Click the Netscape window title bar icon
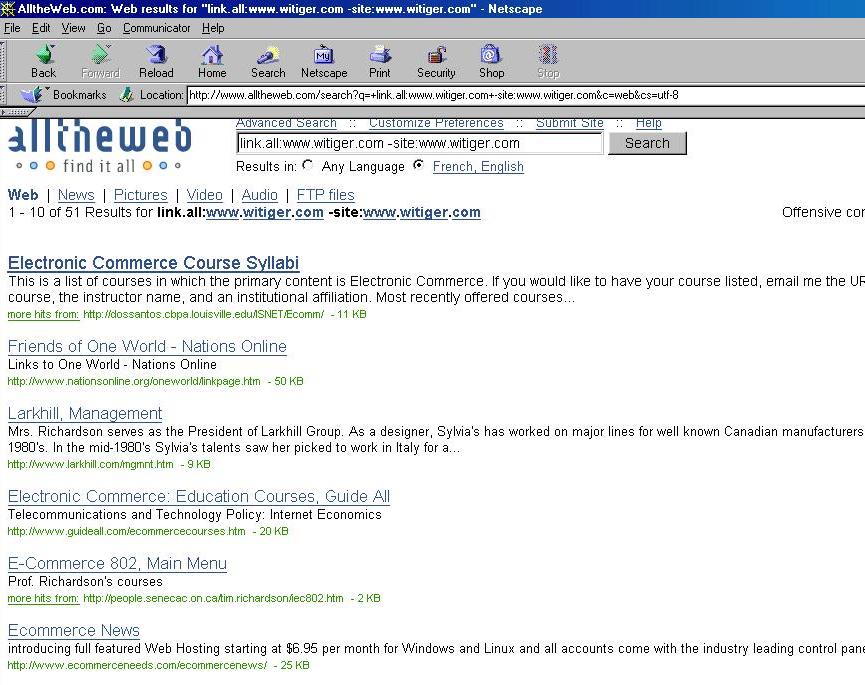865x685 pixels. click(8, 8)
